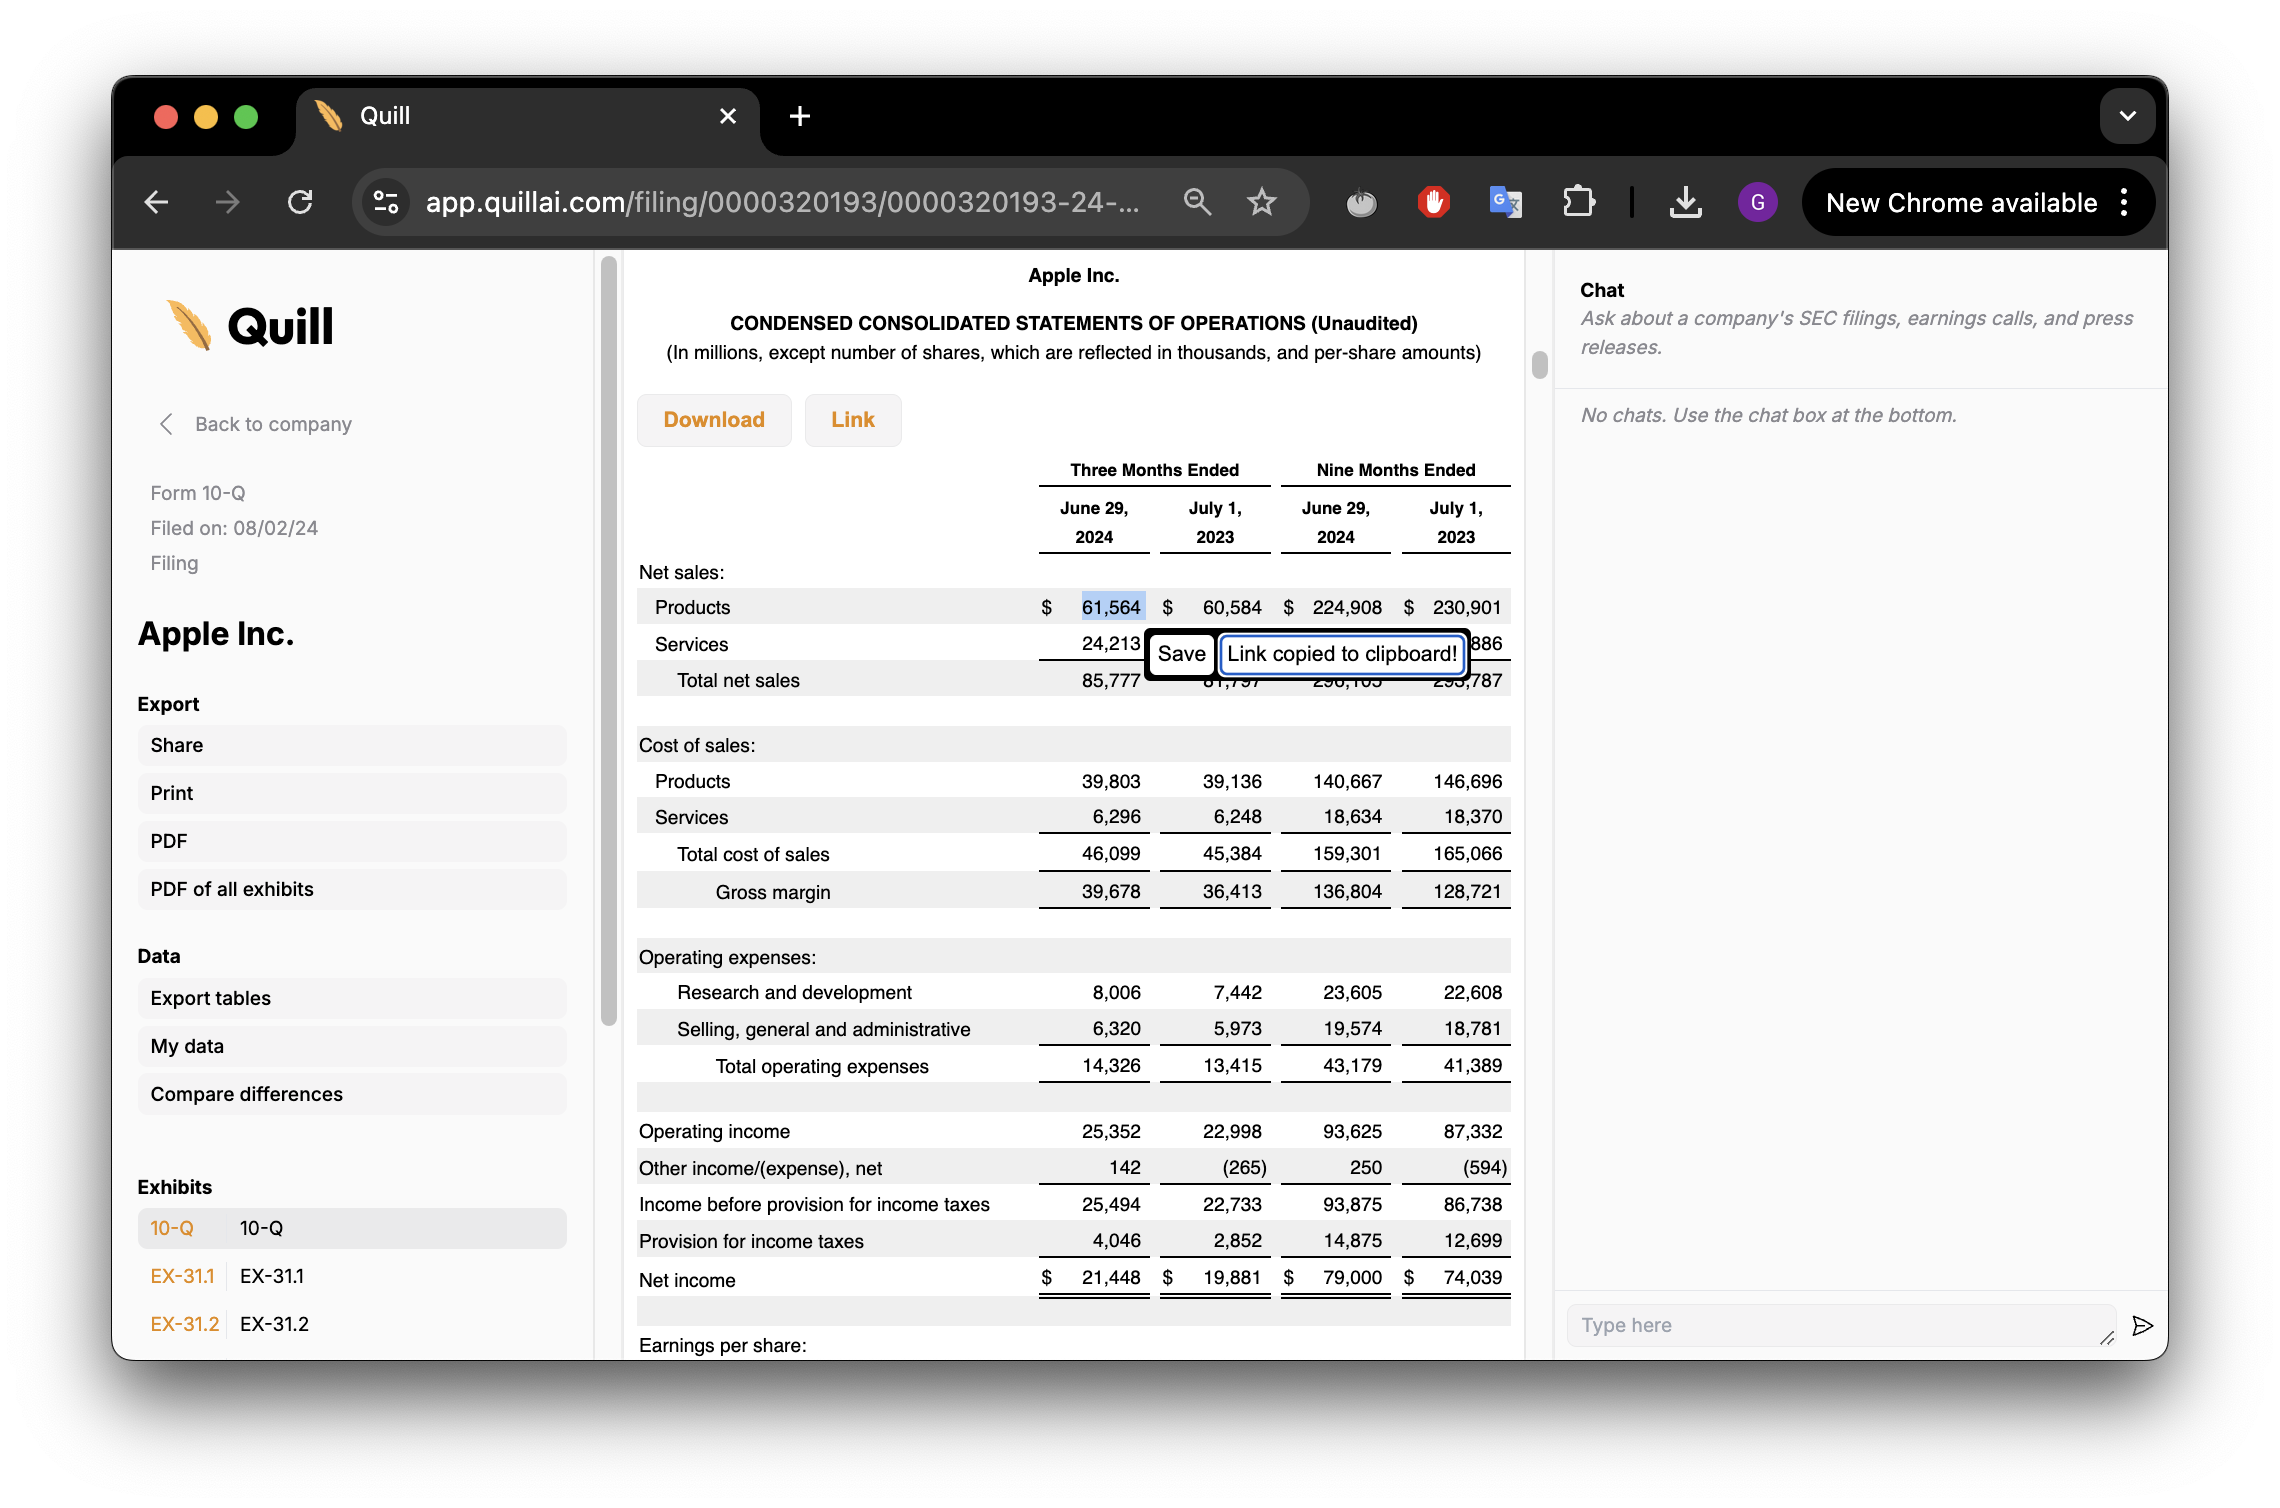The width and height of the screenshot is (2280, 1508).
Task: Reload the page
Action: (x=300, y=203)
